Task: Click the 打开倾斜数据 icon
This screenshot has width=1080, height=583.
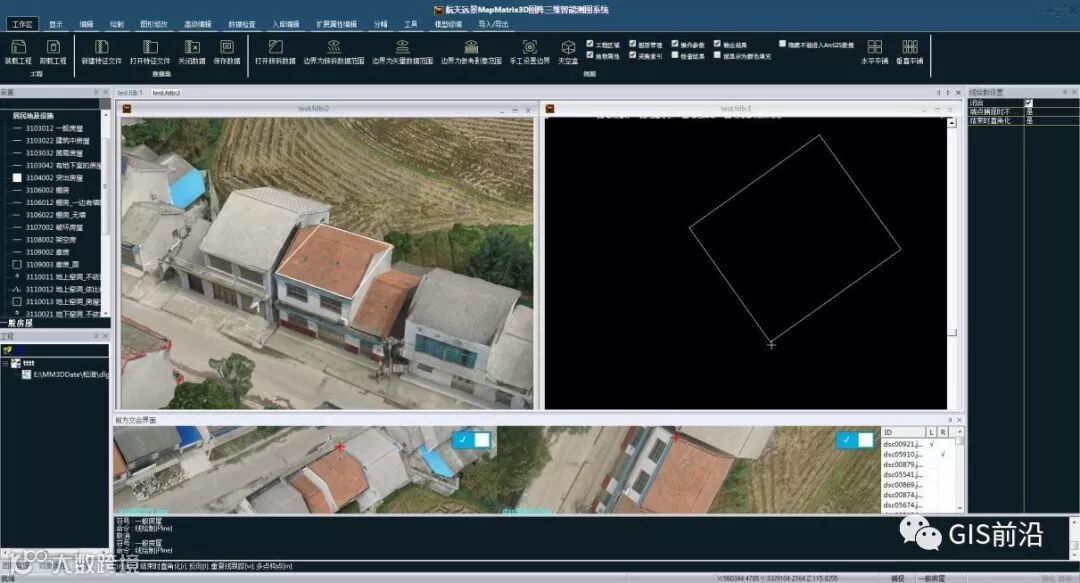Action: click(276, 47)
